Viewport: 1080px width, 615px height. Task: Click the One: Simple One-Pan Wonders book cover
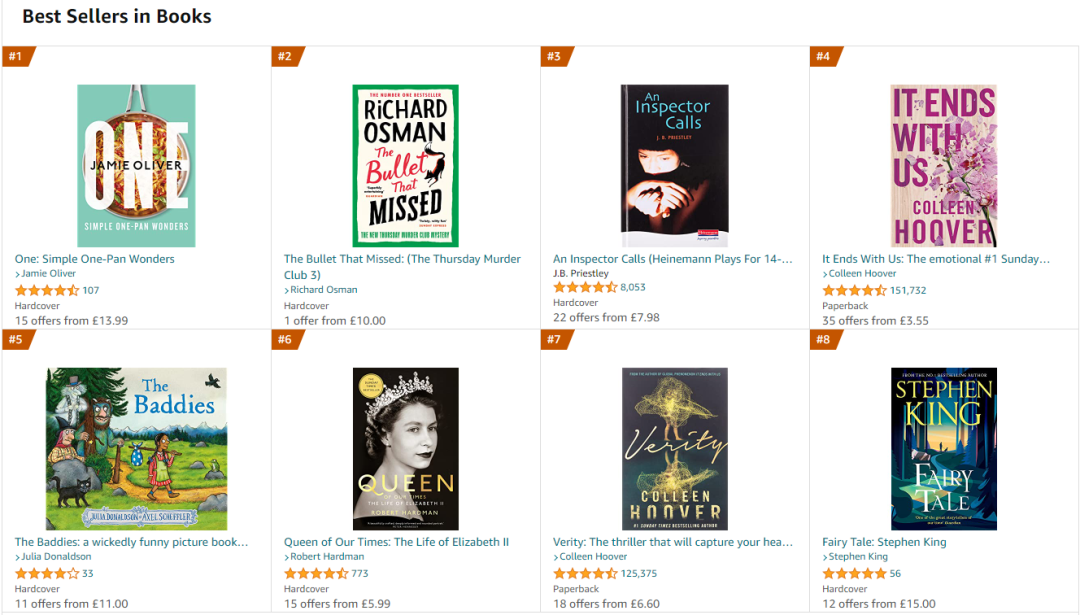click(x=136, y=166)
